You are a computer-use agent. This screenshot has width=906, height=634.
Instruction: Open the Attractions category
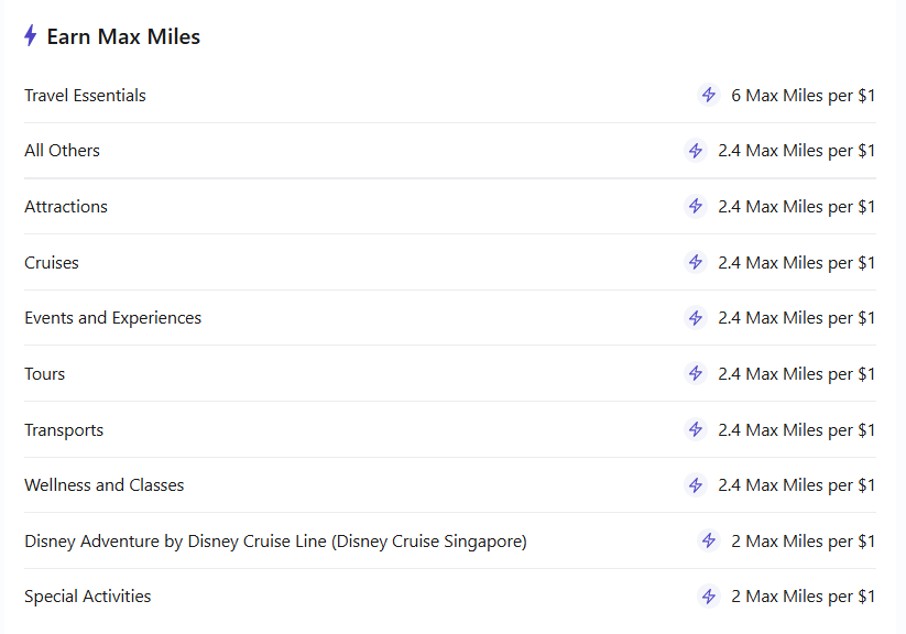point(66,207)
